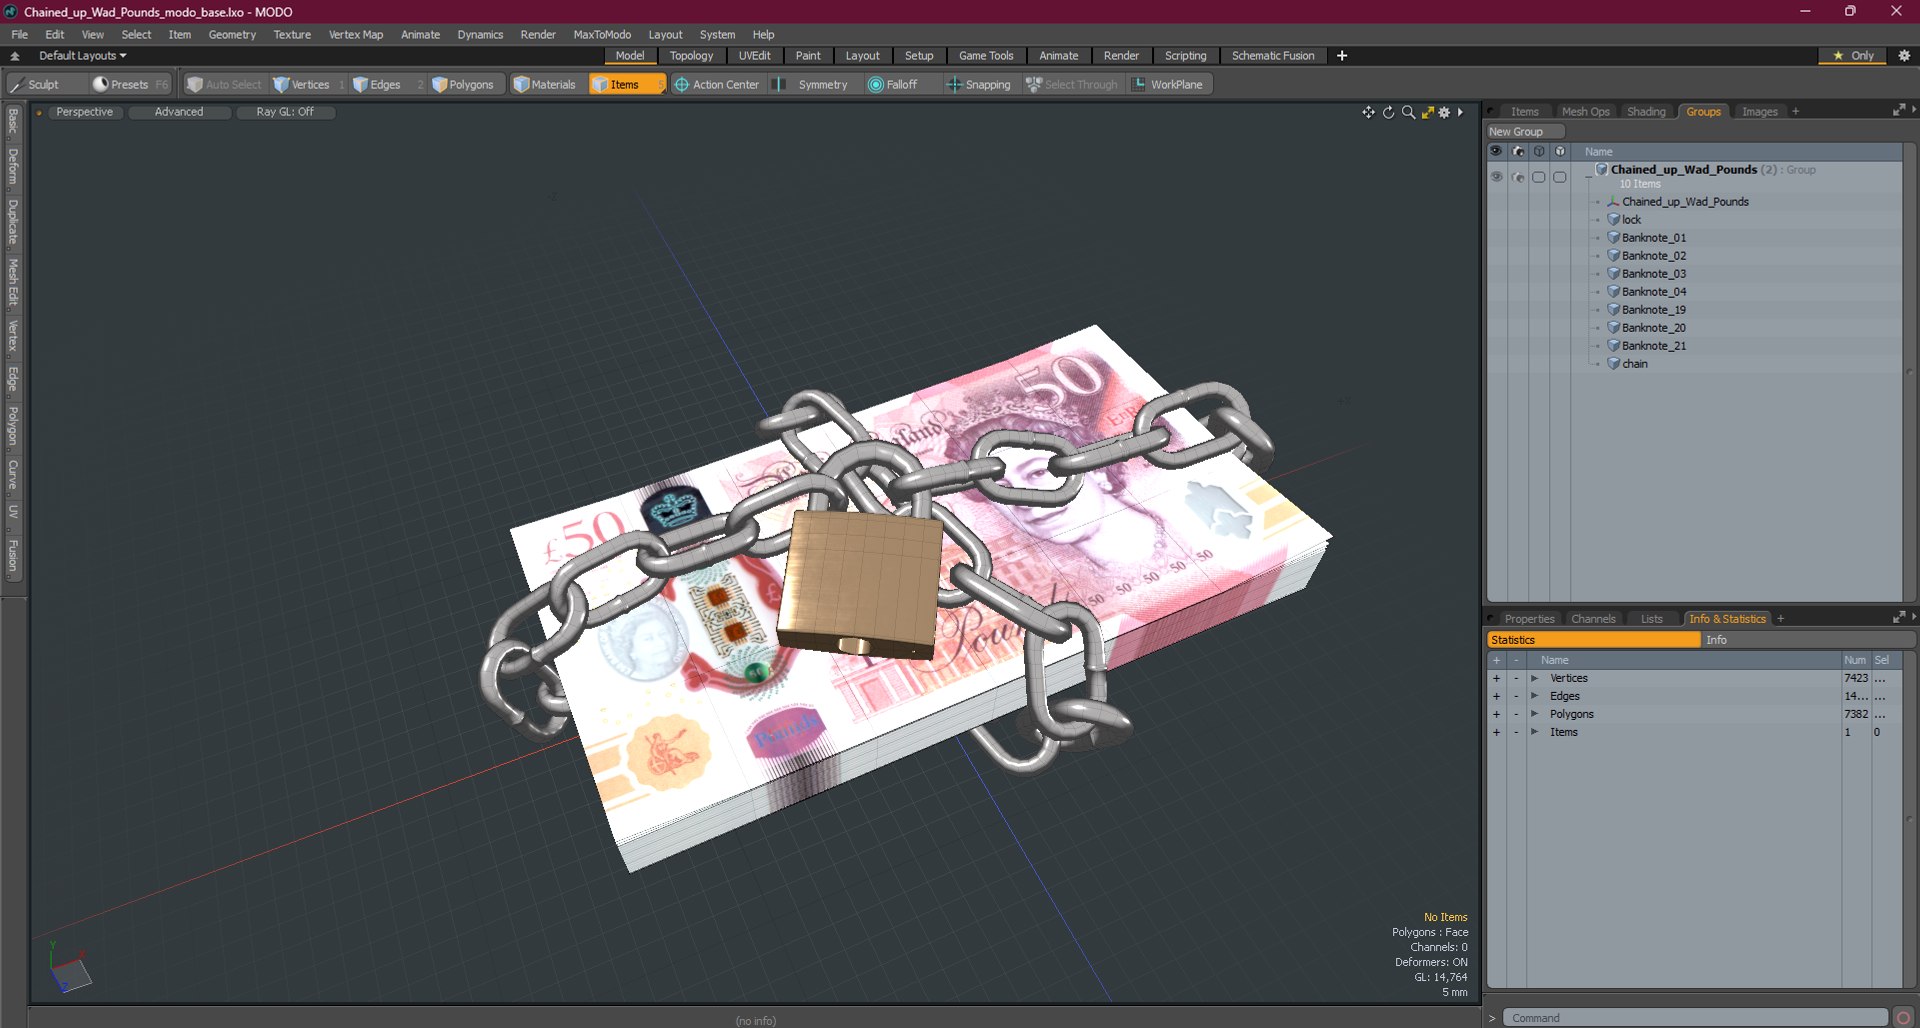Switch to the Channels tab
Screen dimensions: 1920x1028
(x=1593, y=619)
